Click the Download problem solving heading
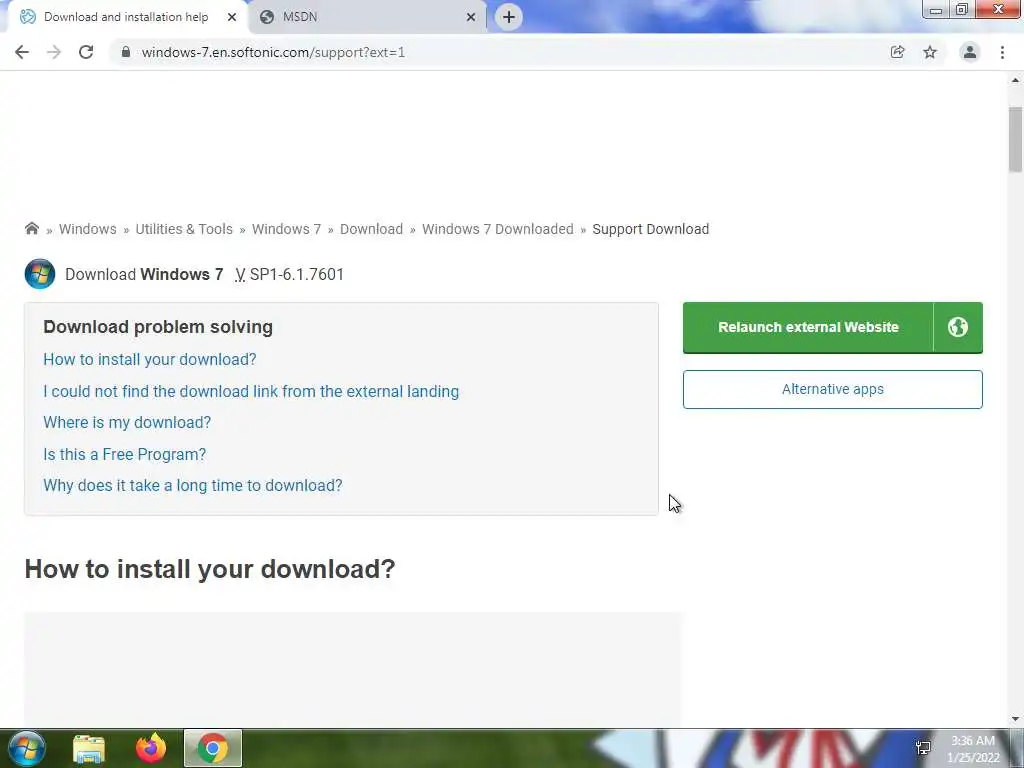This screenshot has width=1024, height=768. click(158, 327)
